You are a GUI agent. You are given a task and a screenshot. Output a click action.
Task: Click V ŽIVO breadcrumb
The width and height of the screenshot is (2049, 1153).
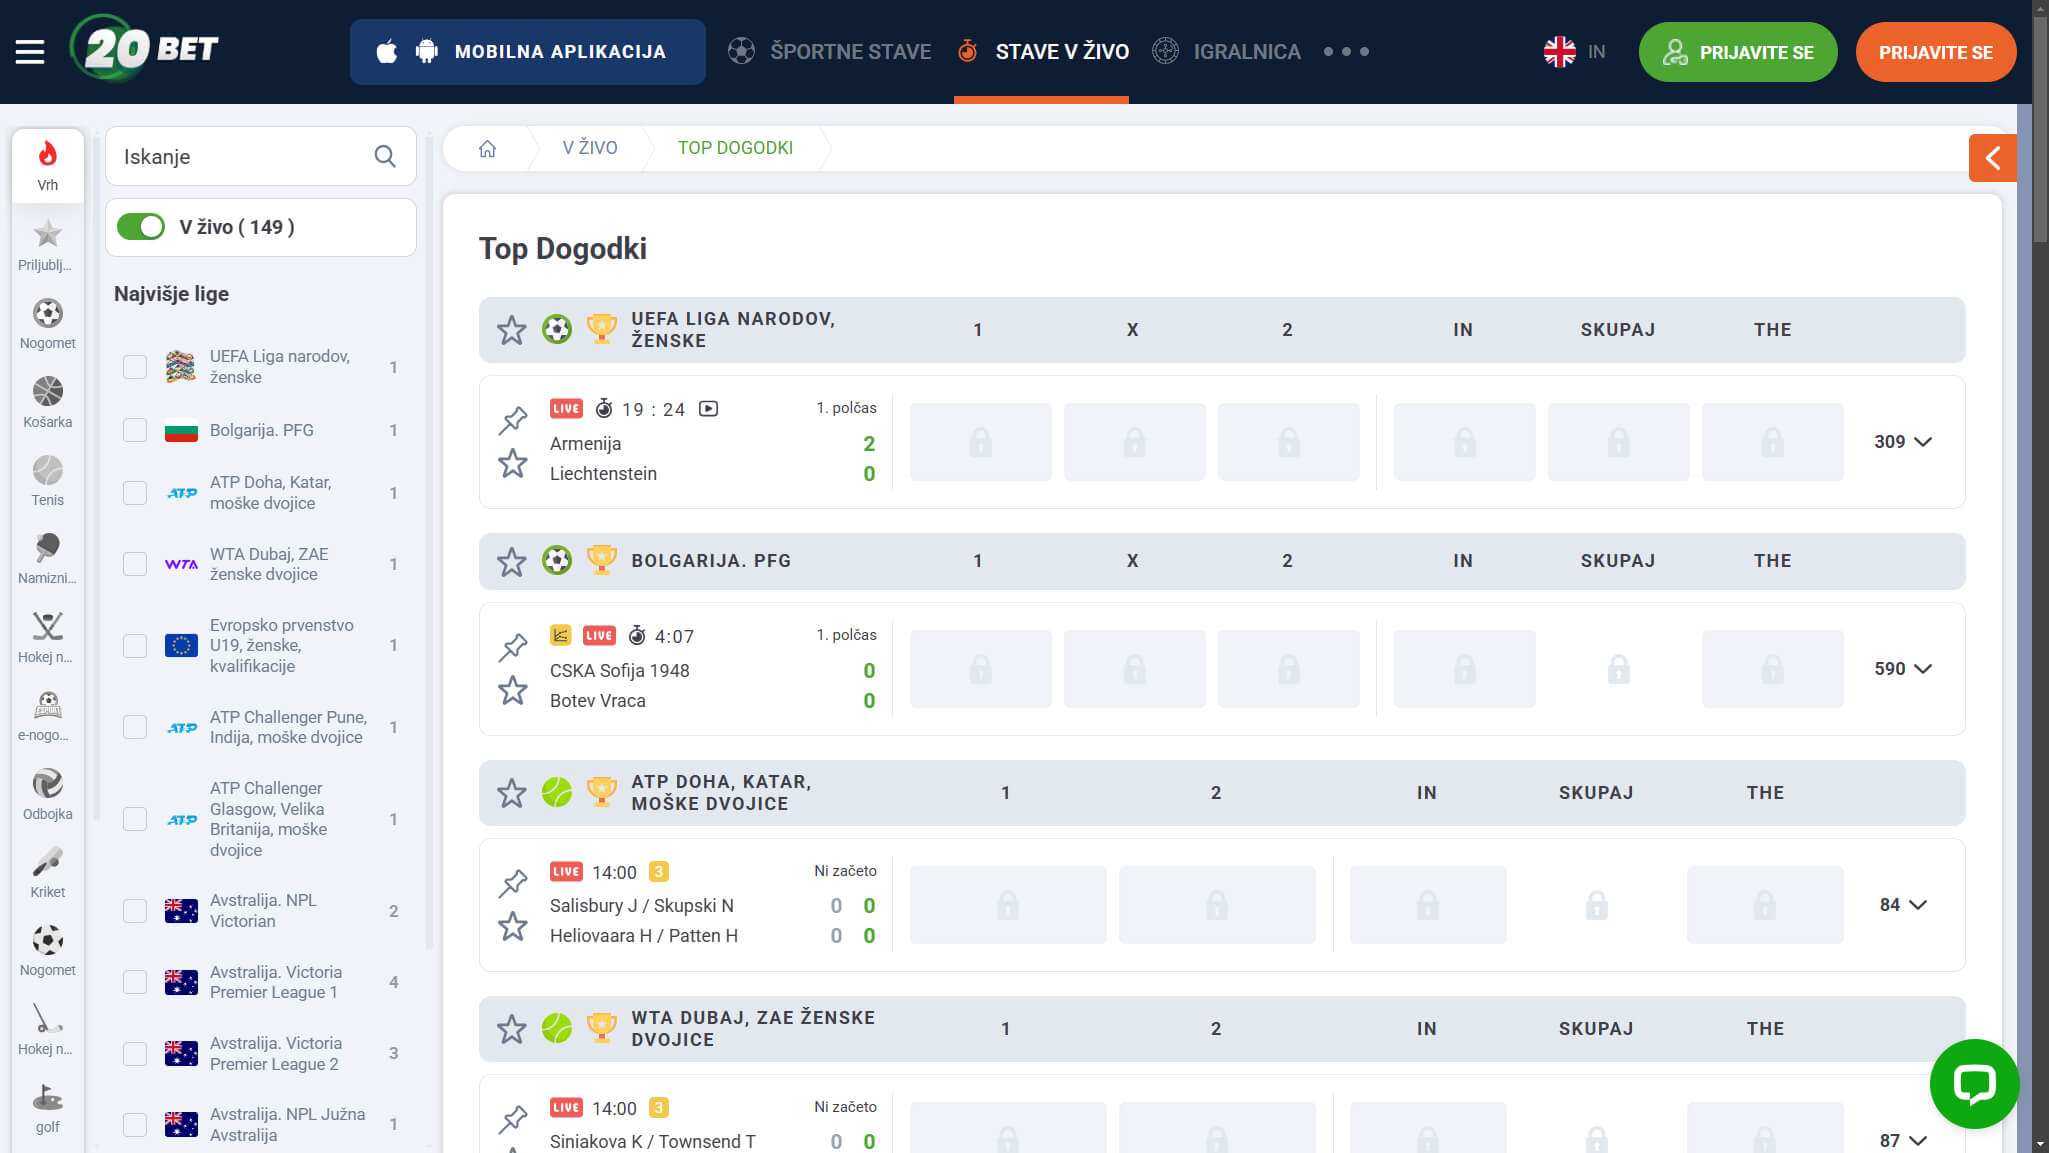[590, 148]
